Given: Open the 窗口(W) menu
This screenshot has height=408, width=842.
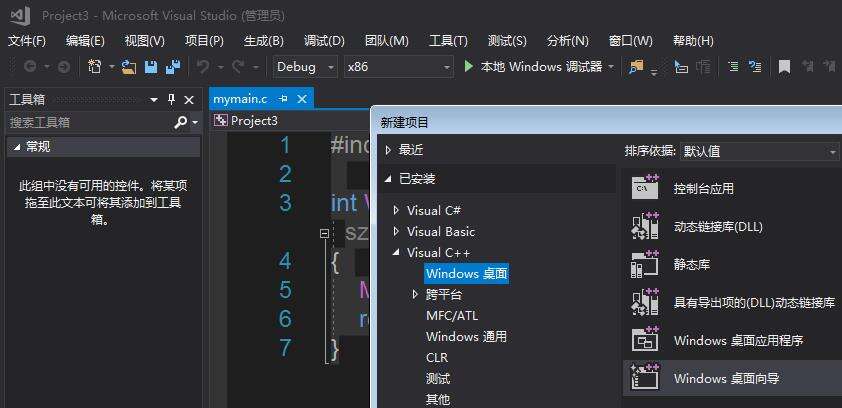Looking at the screenshot, I should pyautogui.click(x=630, y=41).
